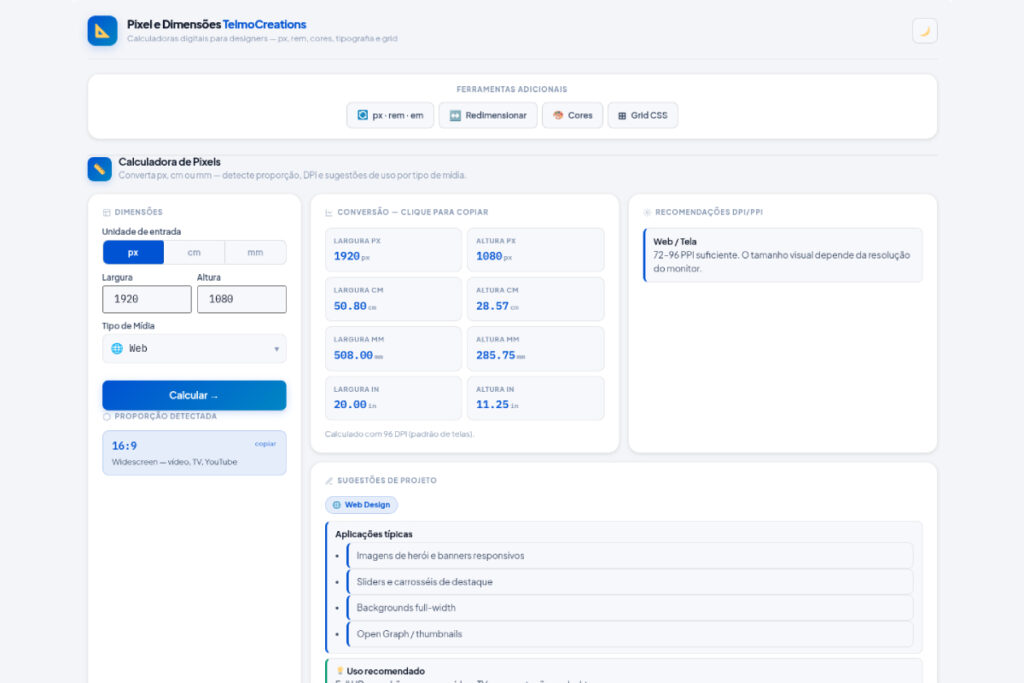Click the ruler logo icon in header
Image resolution: width=1024 pixels, height=683 pixels.
pyautogui.click(x=102, y=31)
